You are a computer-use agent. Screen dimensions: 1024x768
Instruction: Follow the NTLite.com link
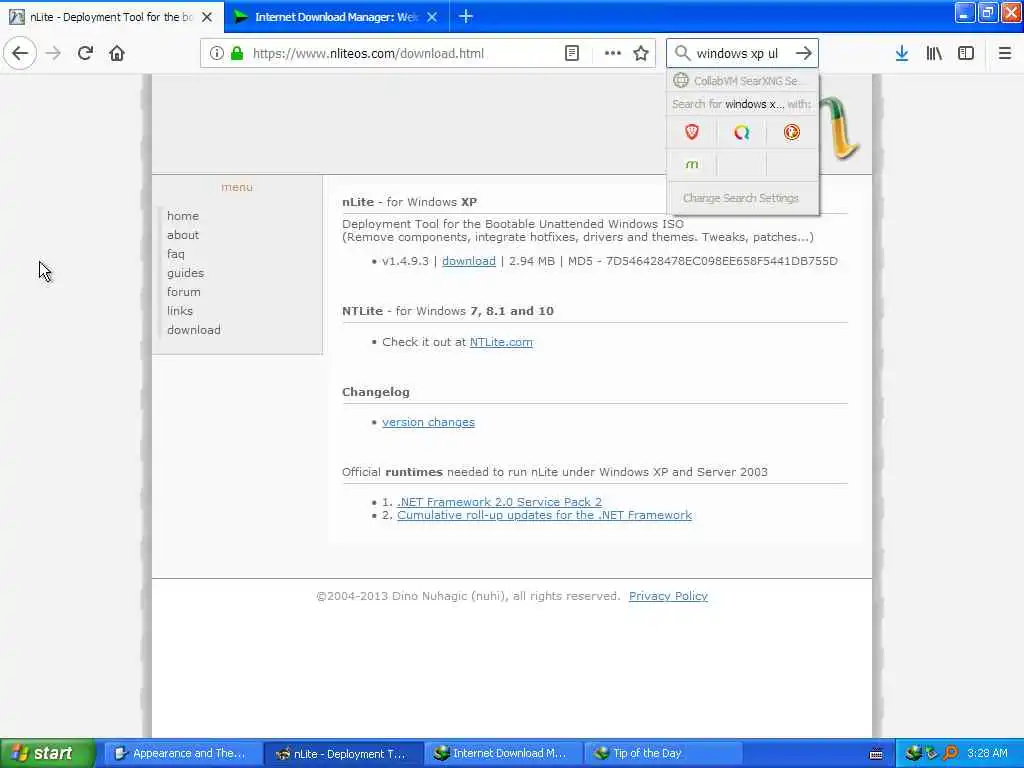point(501,342)
